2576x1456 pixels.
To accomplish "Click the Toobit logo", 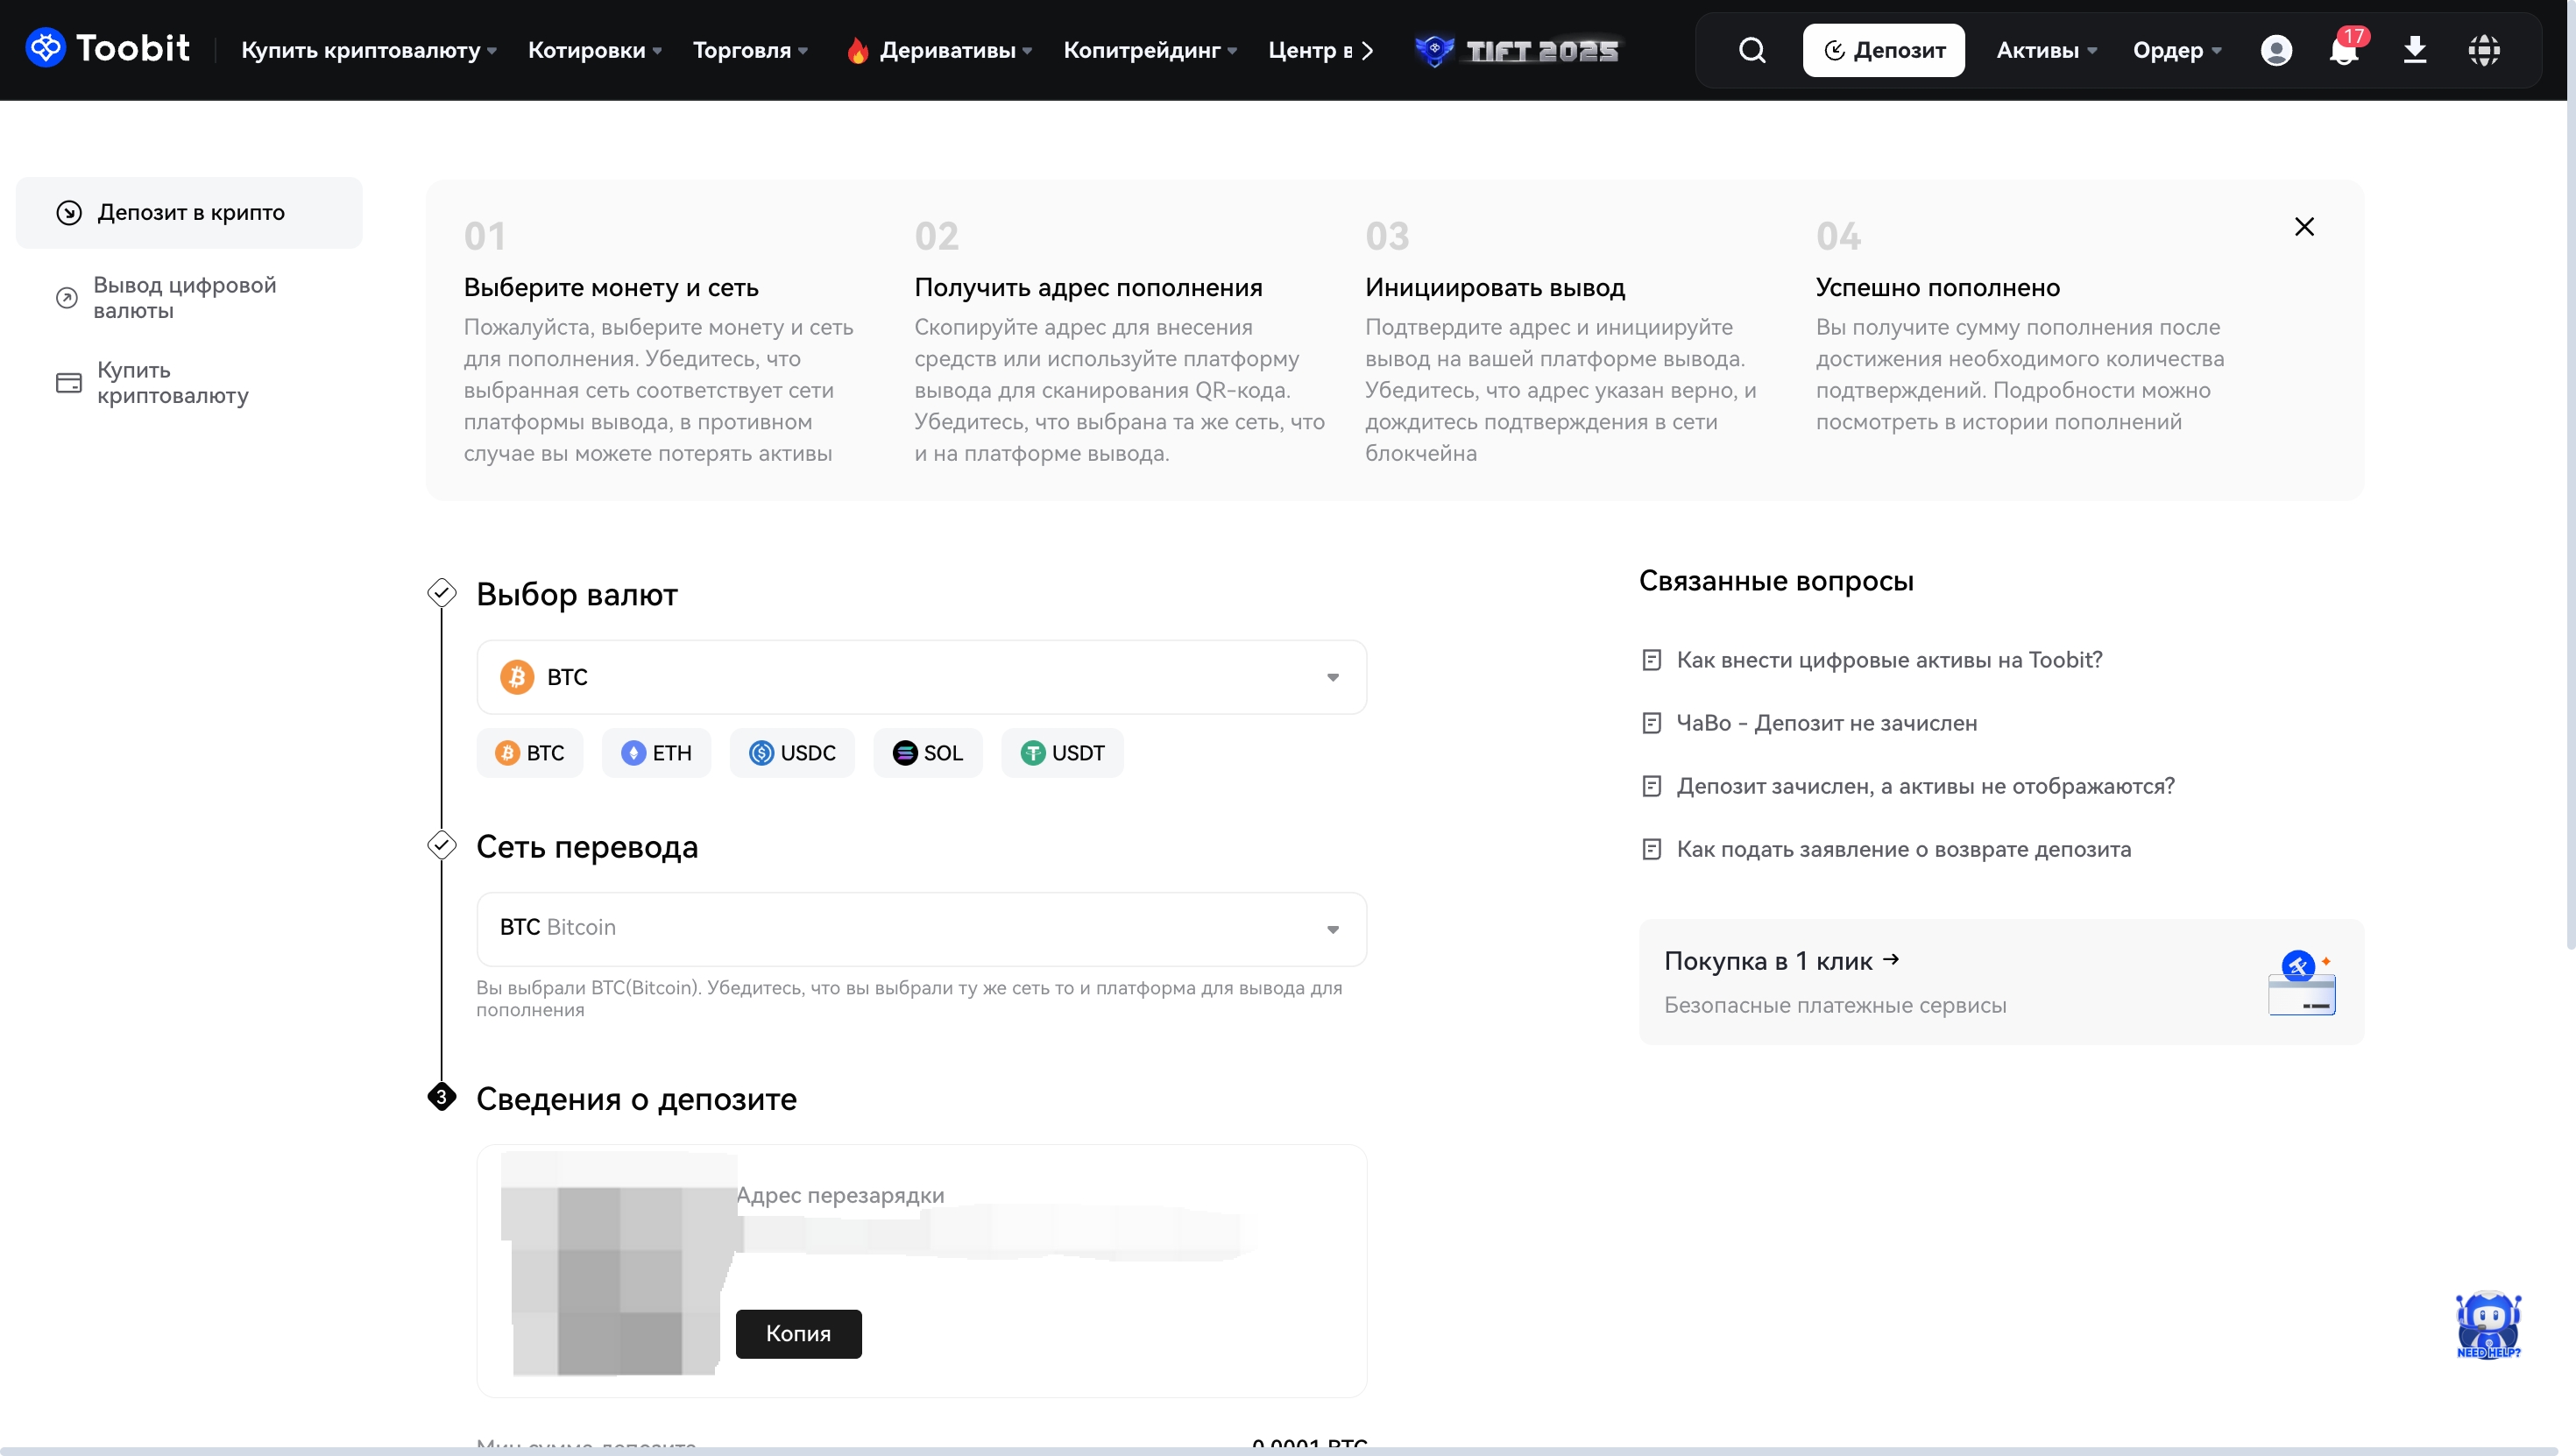I will point(108,48).
